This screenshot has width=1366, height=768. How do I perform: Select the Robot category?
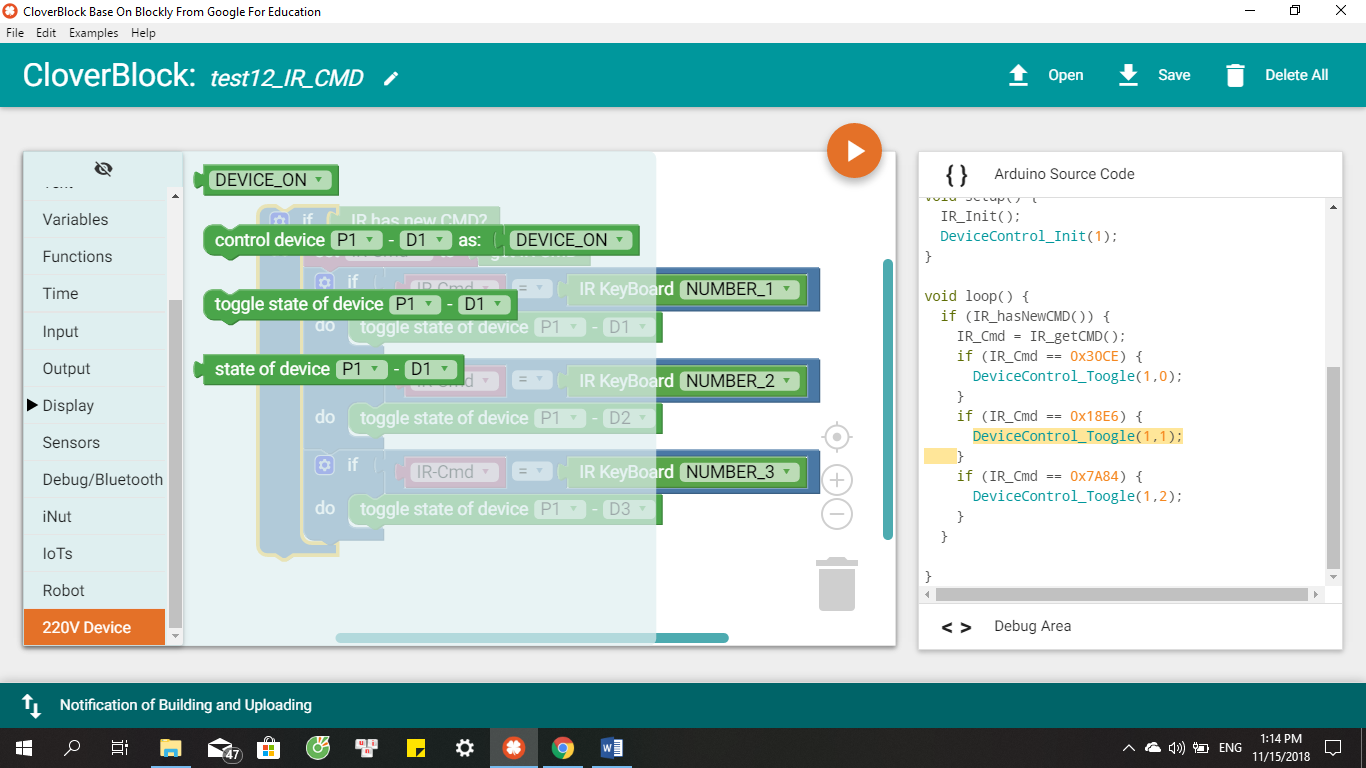94,591
